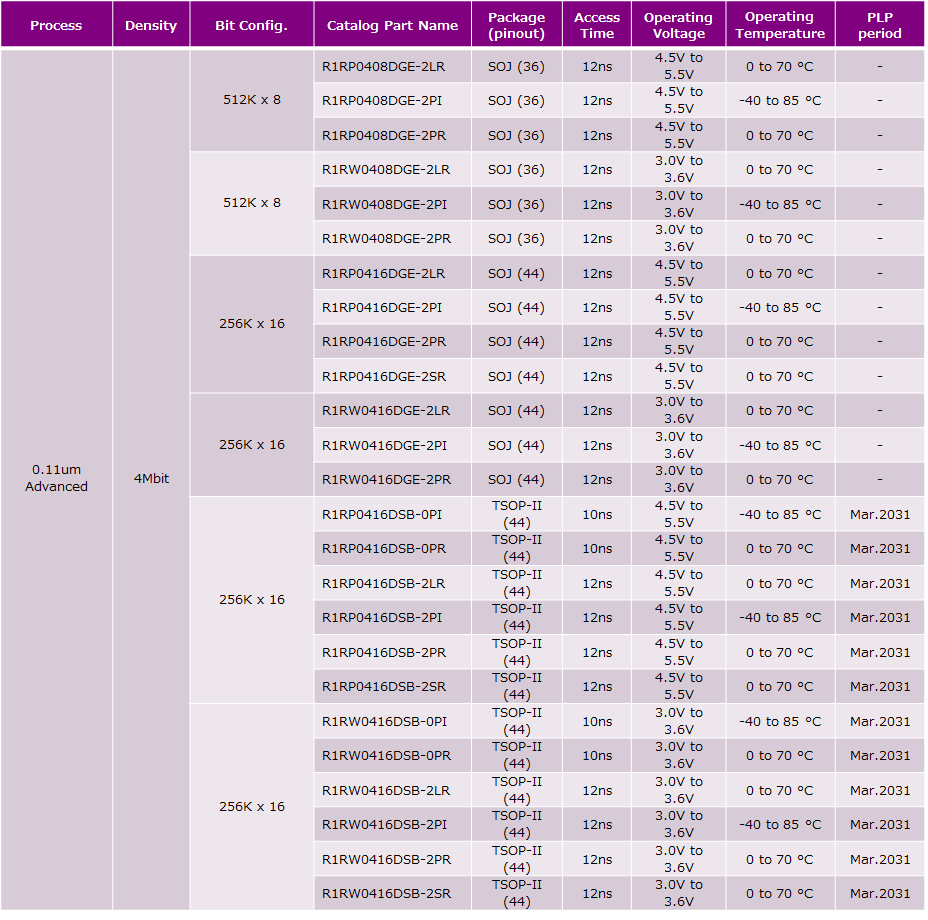Click voltage 3.0V to 3.6V of R1RW0416DGE-2PI
This screenshot has height=920, width=928.
coord(678,446)
